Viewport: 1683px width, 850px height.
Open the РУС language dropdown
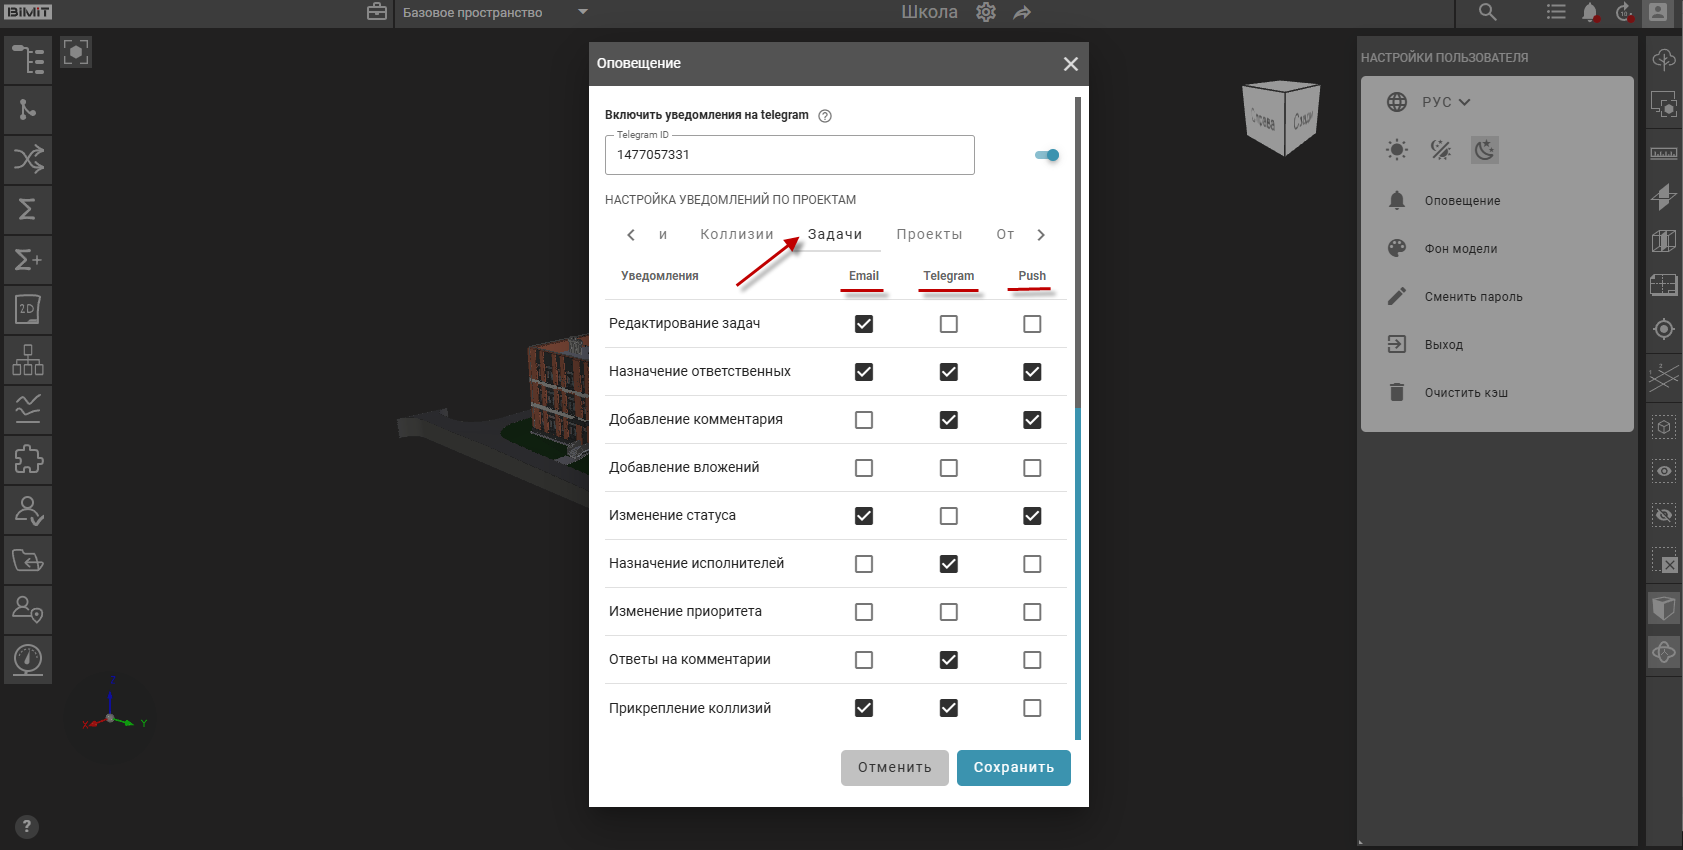[1446, 102]
